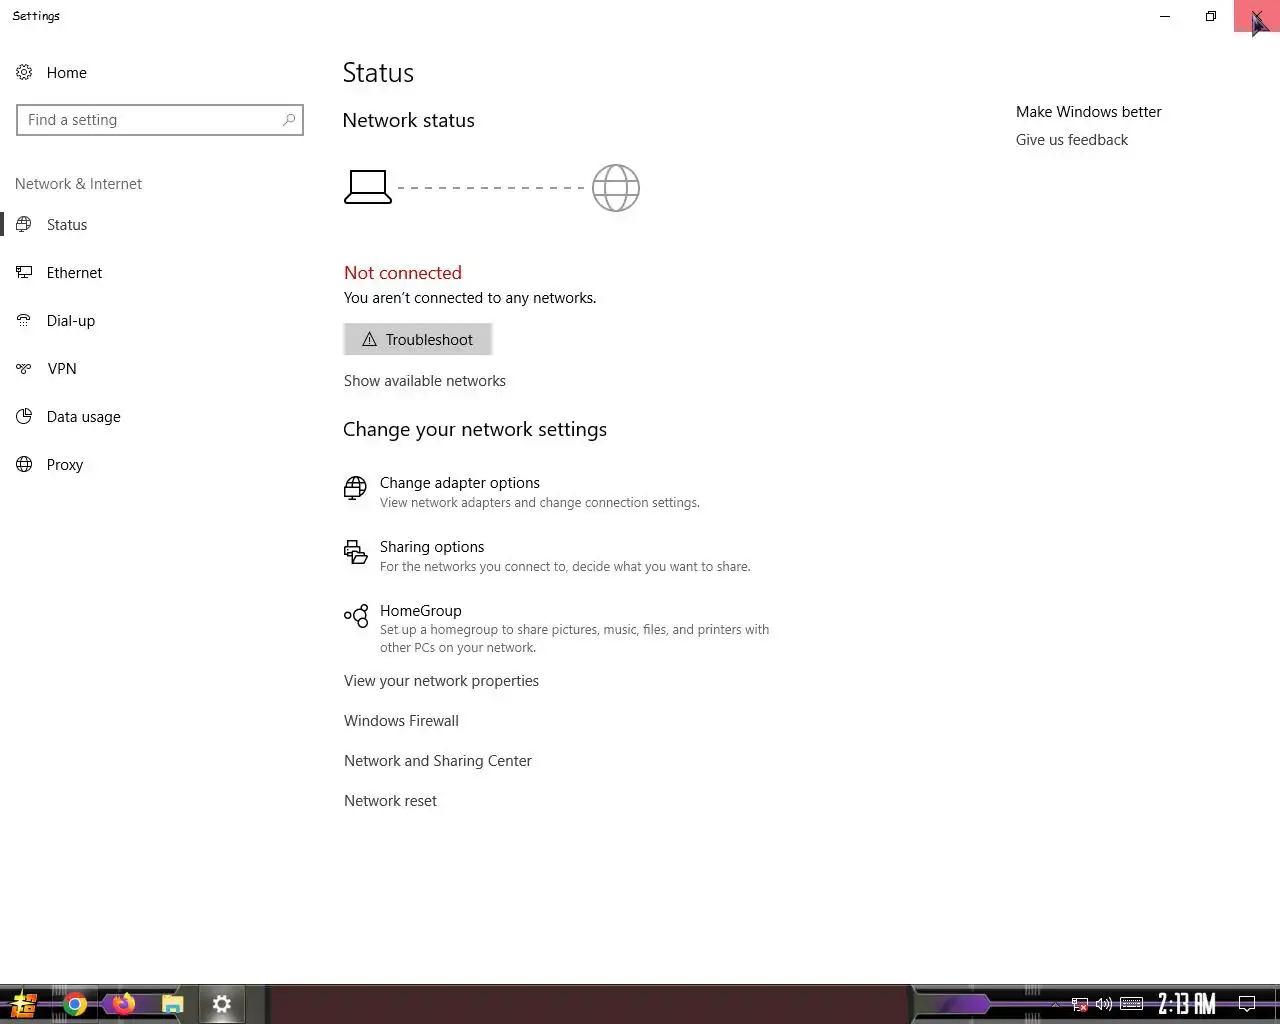Open HomeGroup settings
Image resolution: width=1280 pixels, height=1024 pixels.
point(421,611)
